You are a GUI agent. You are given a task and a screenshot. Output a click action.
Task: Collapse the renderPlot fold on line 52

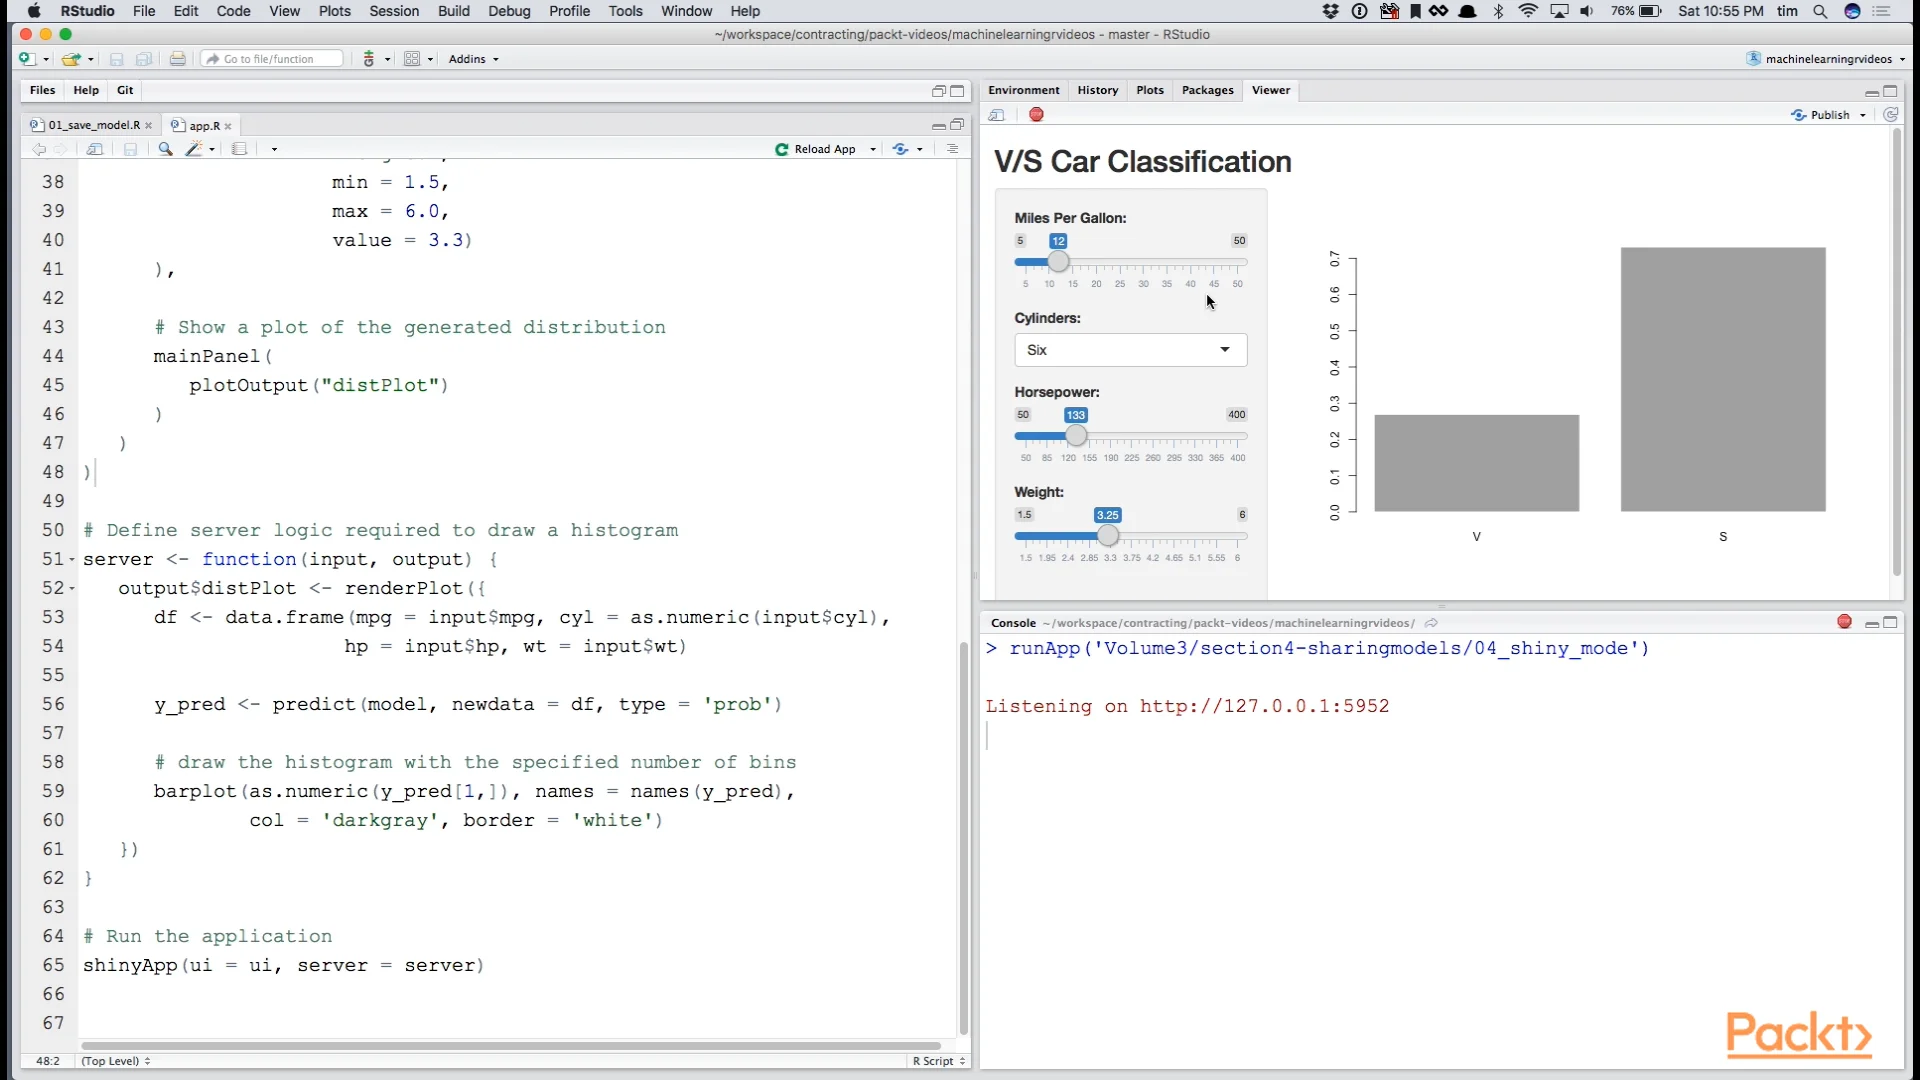click(x=72, y=589)
